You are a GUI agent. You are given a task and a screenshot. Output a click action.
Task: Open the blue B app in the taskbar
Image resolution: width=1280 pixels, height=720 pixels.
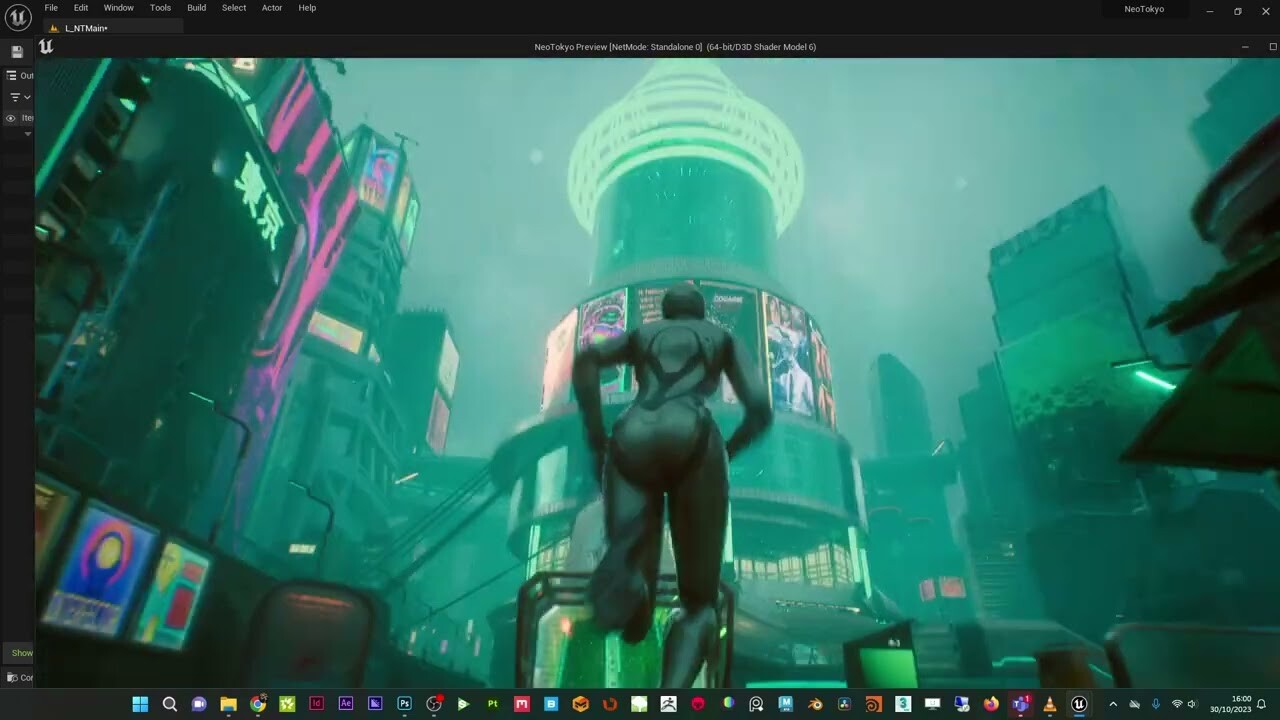pos(551,704)
